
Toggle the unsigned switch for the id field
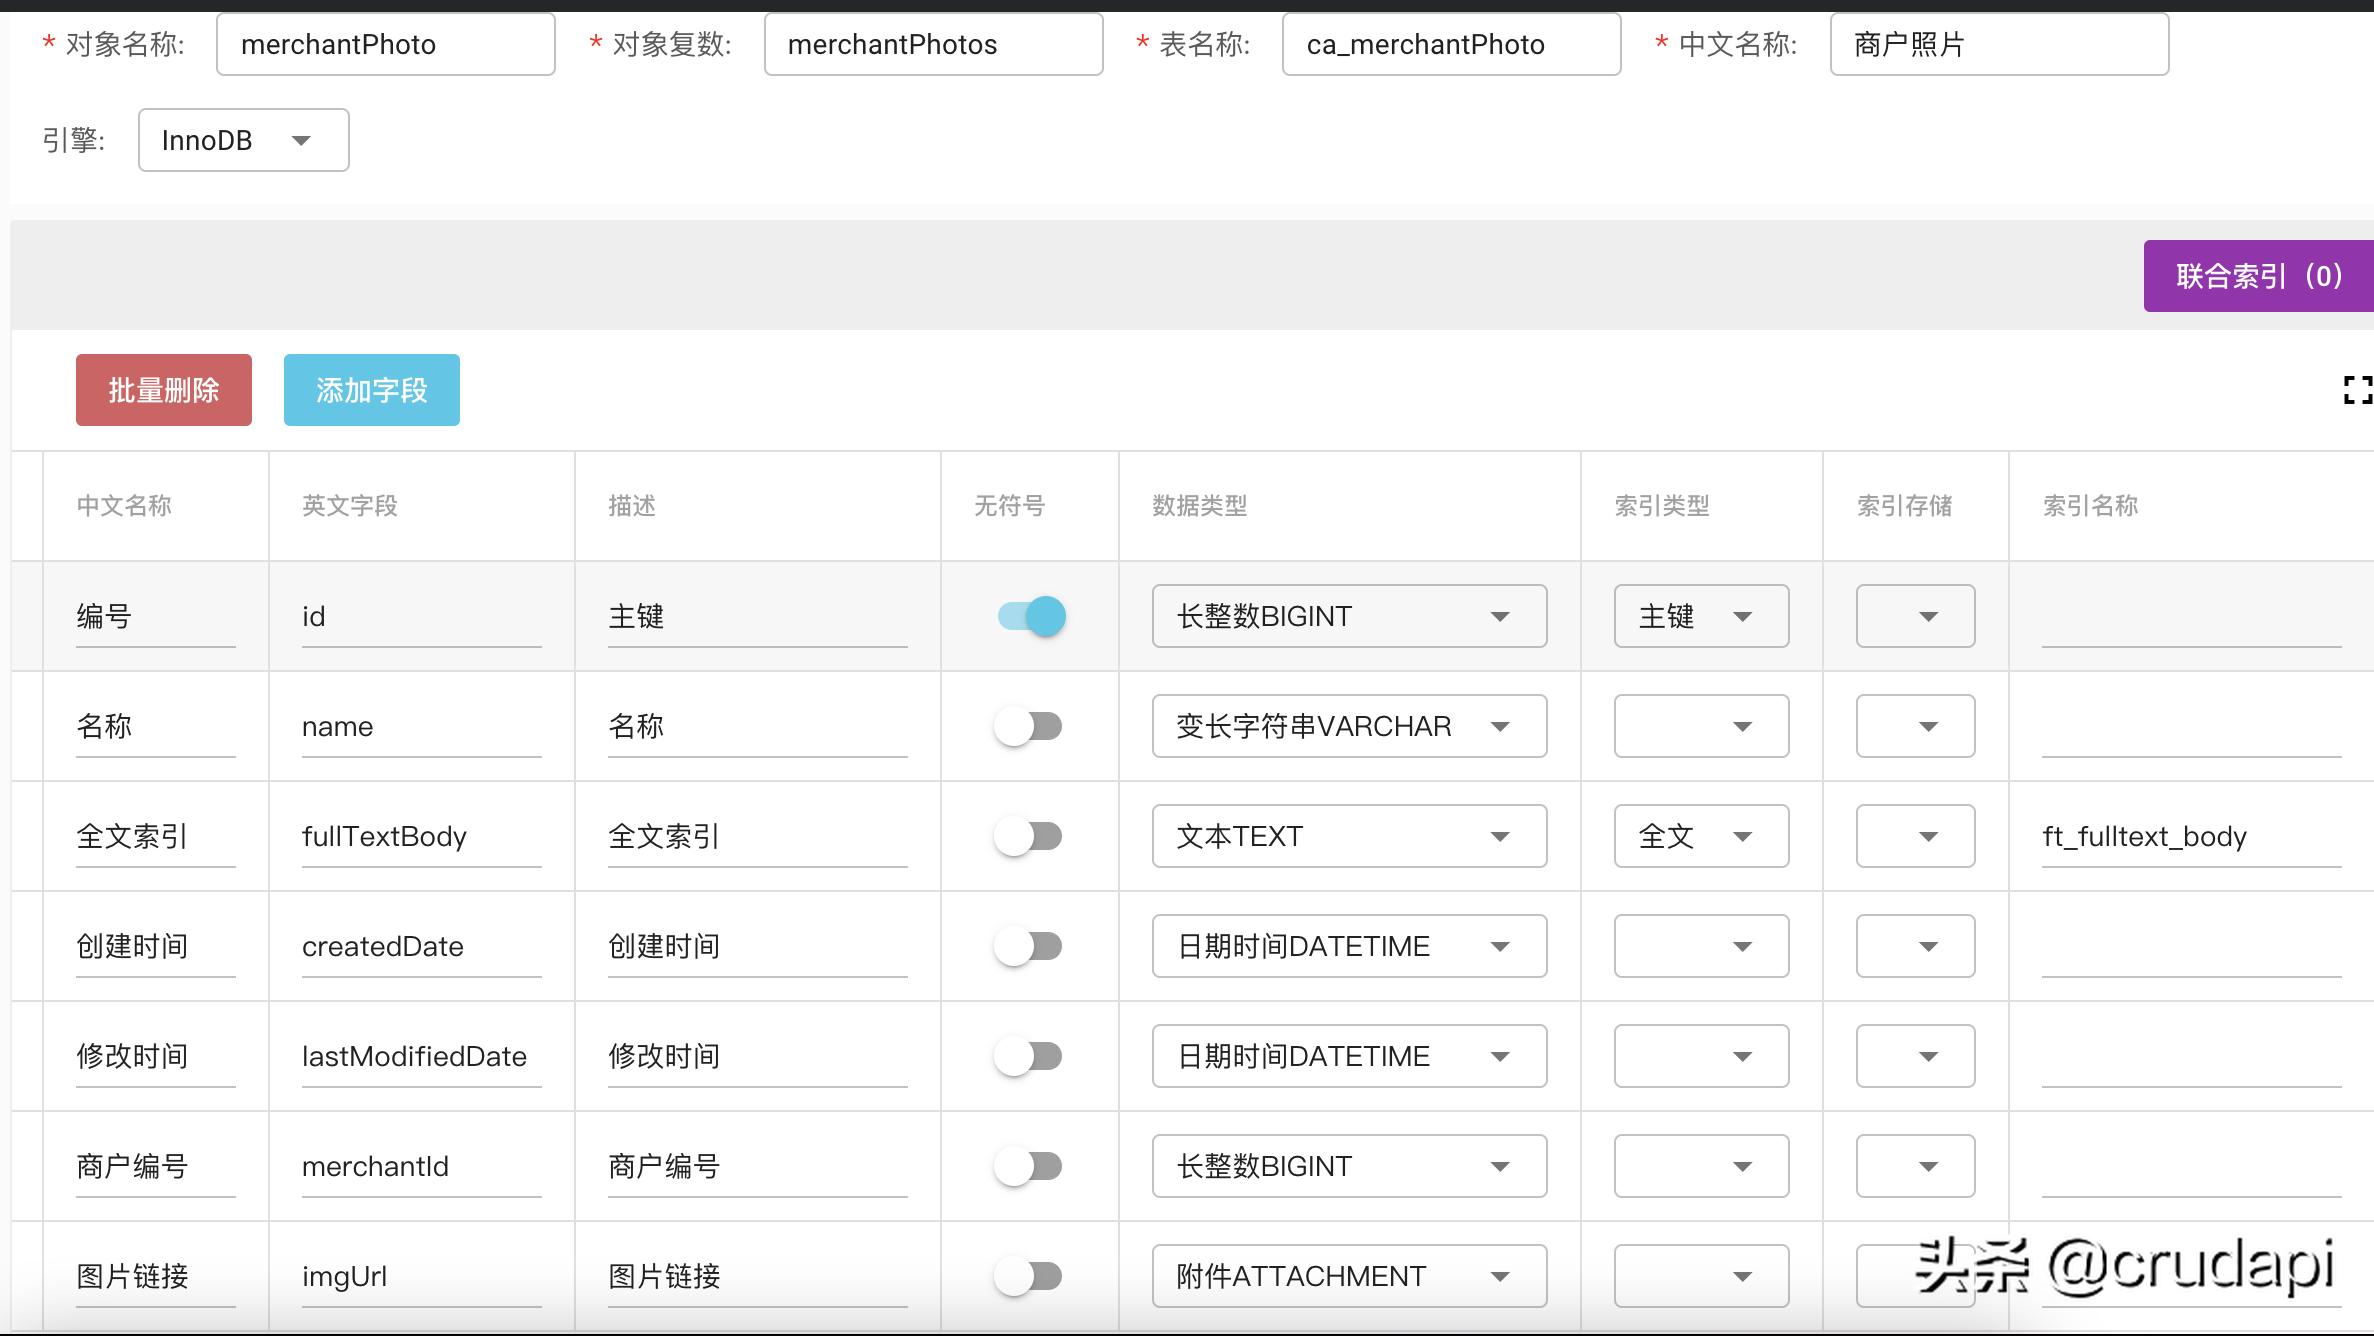tap(1031, 616)
